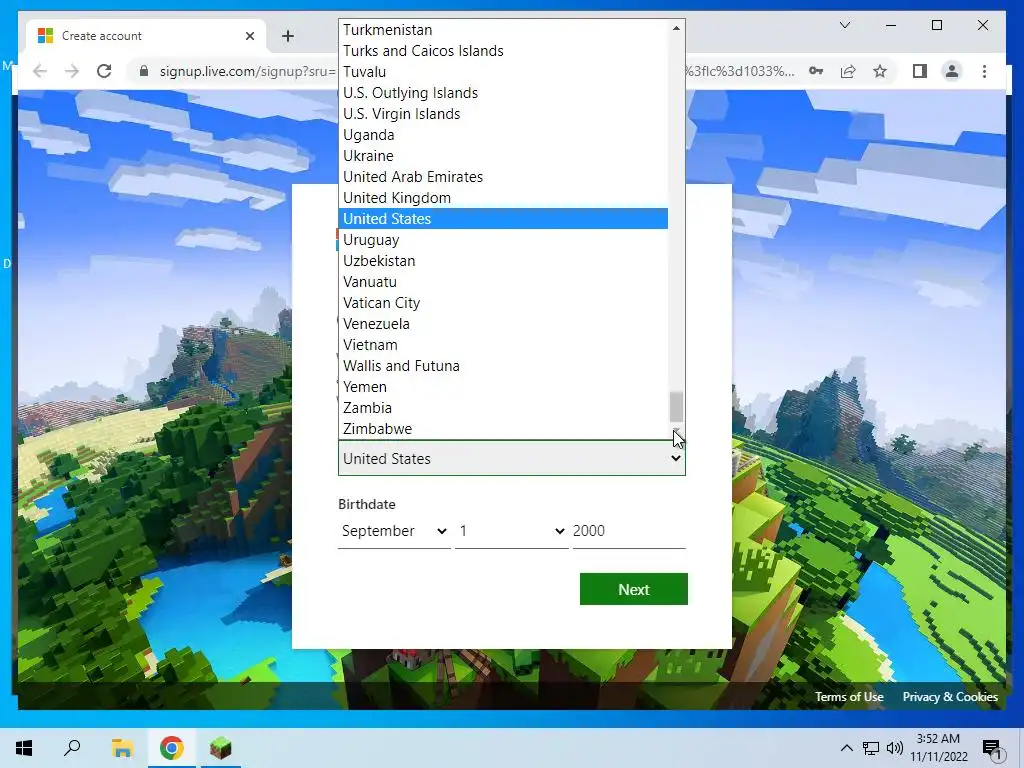Select United Arab Emirates
1024x768 pixels.
tap(503, 177)
